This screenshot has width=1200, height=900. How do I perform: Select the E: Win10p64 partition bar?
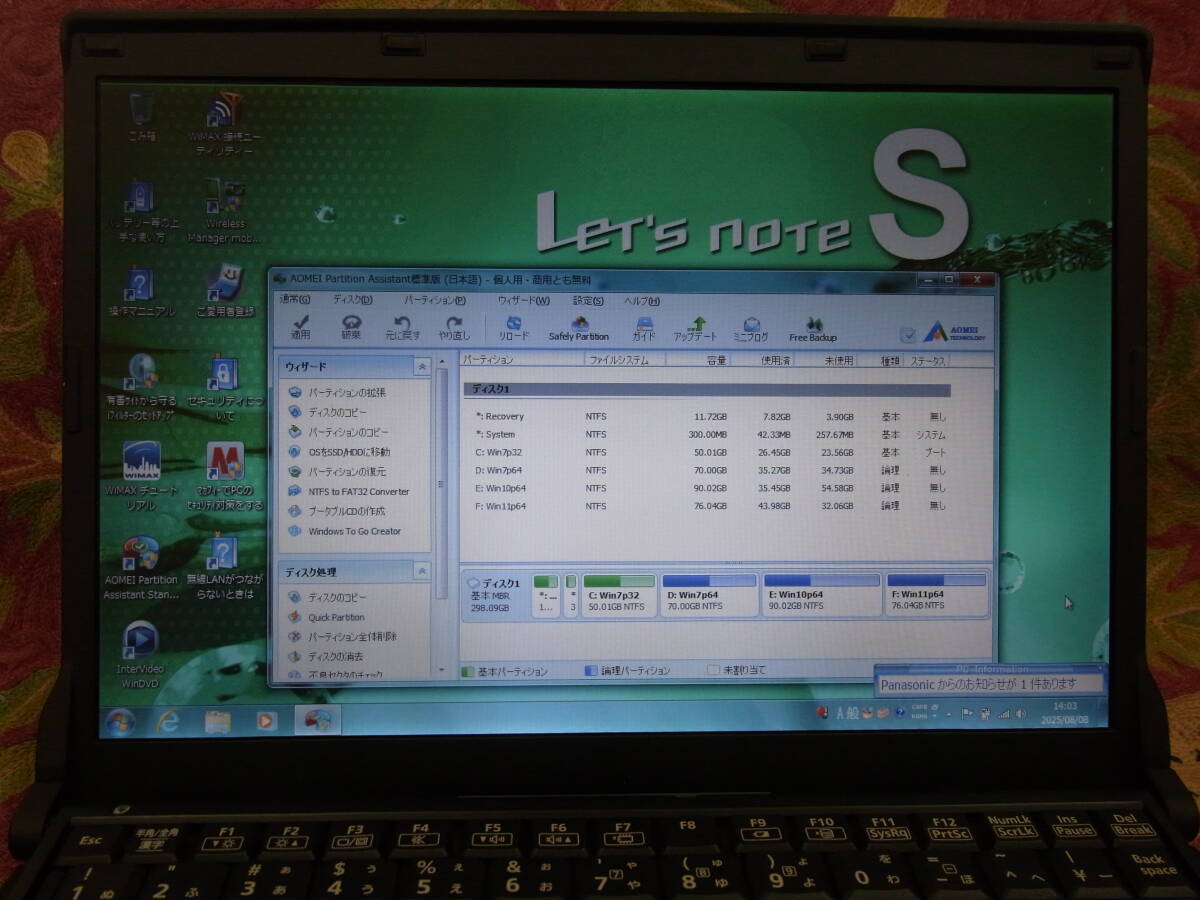(822, 594)
